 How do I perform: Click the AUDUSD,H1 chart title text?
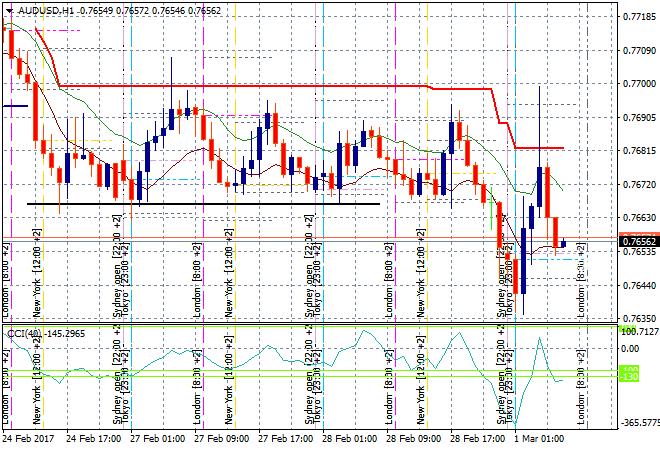[x=44, y=8]
